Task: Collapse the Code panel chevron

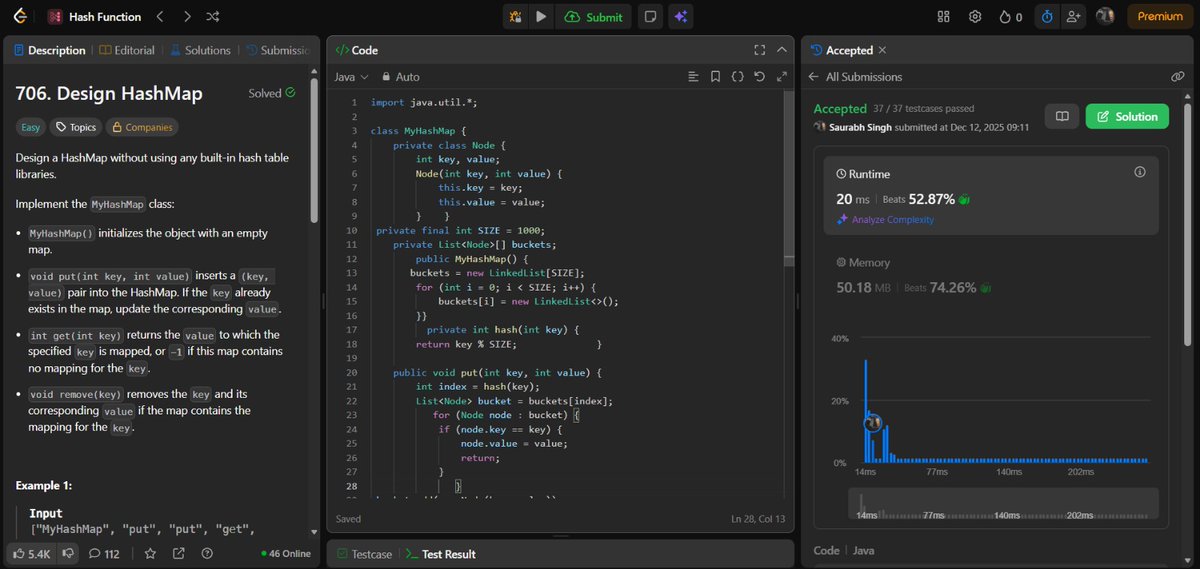Action: 781,50
